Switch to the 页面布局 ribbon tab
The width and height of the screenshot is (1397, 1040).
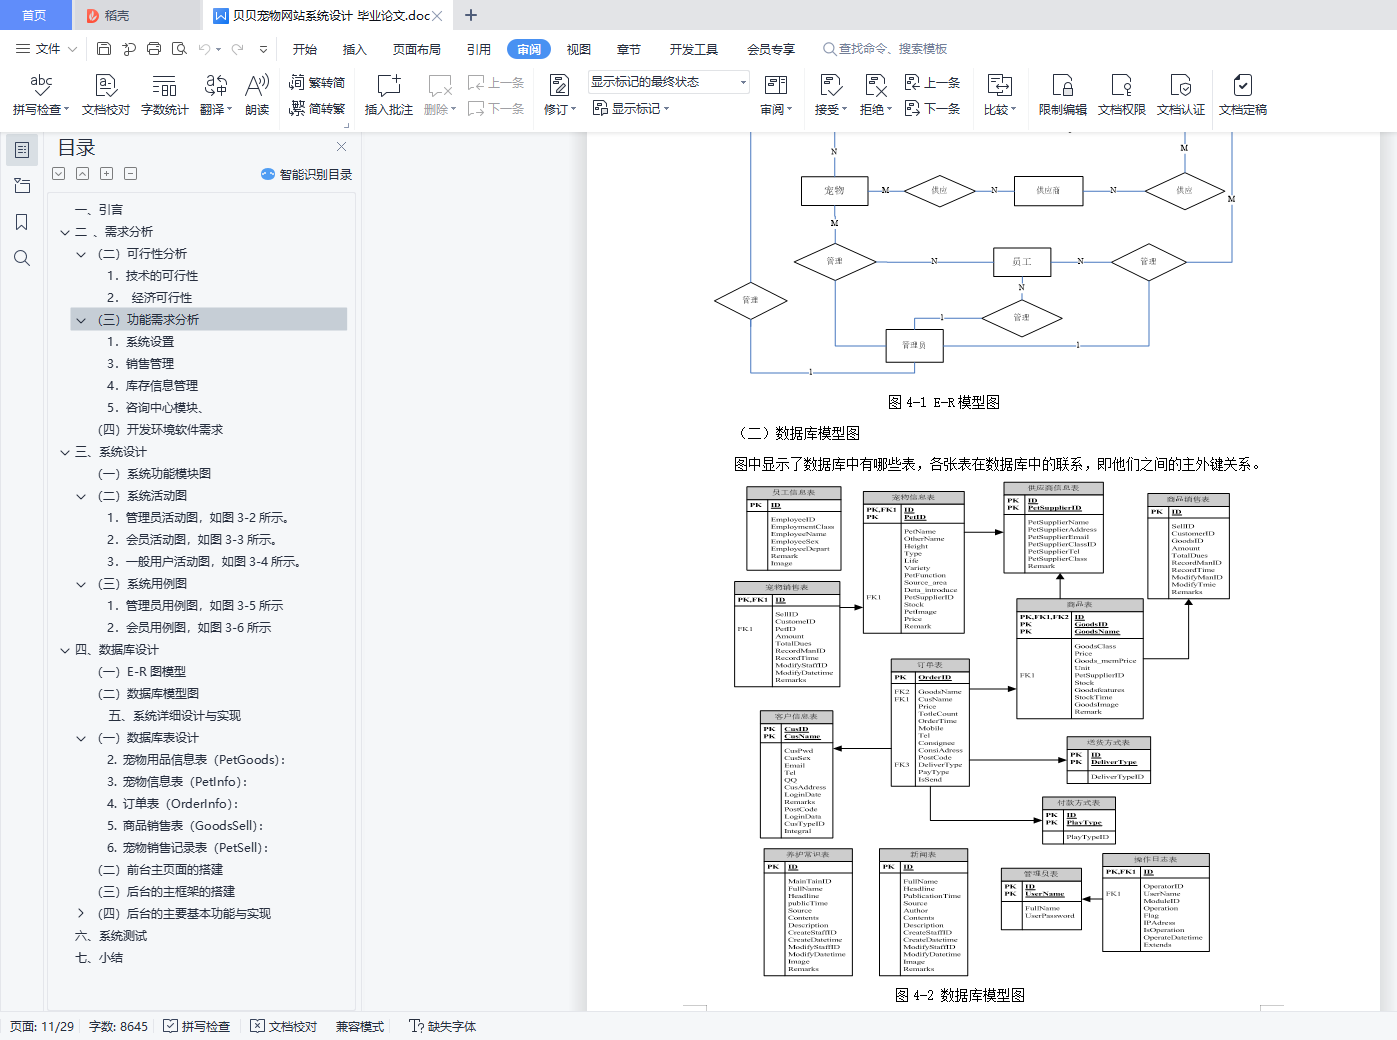[x=417, y=49]
